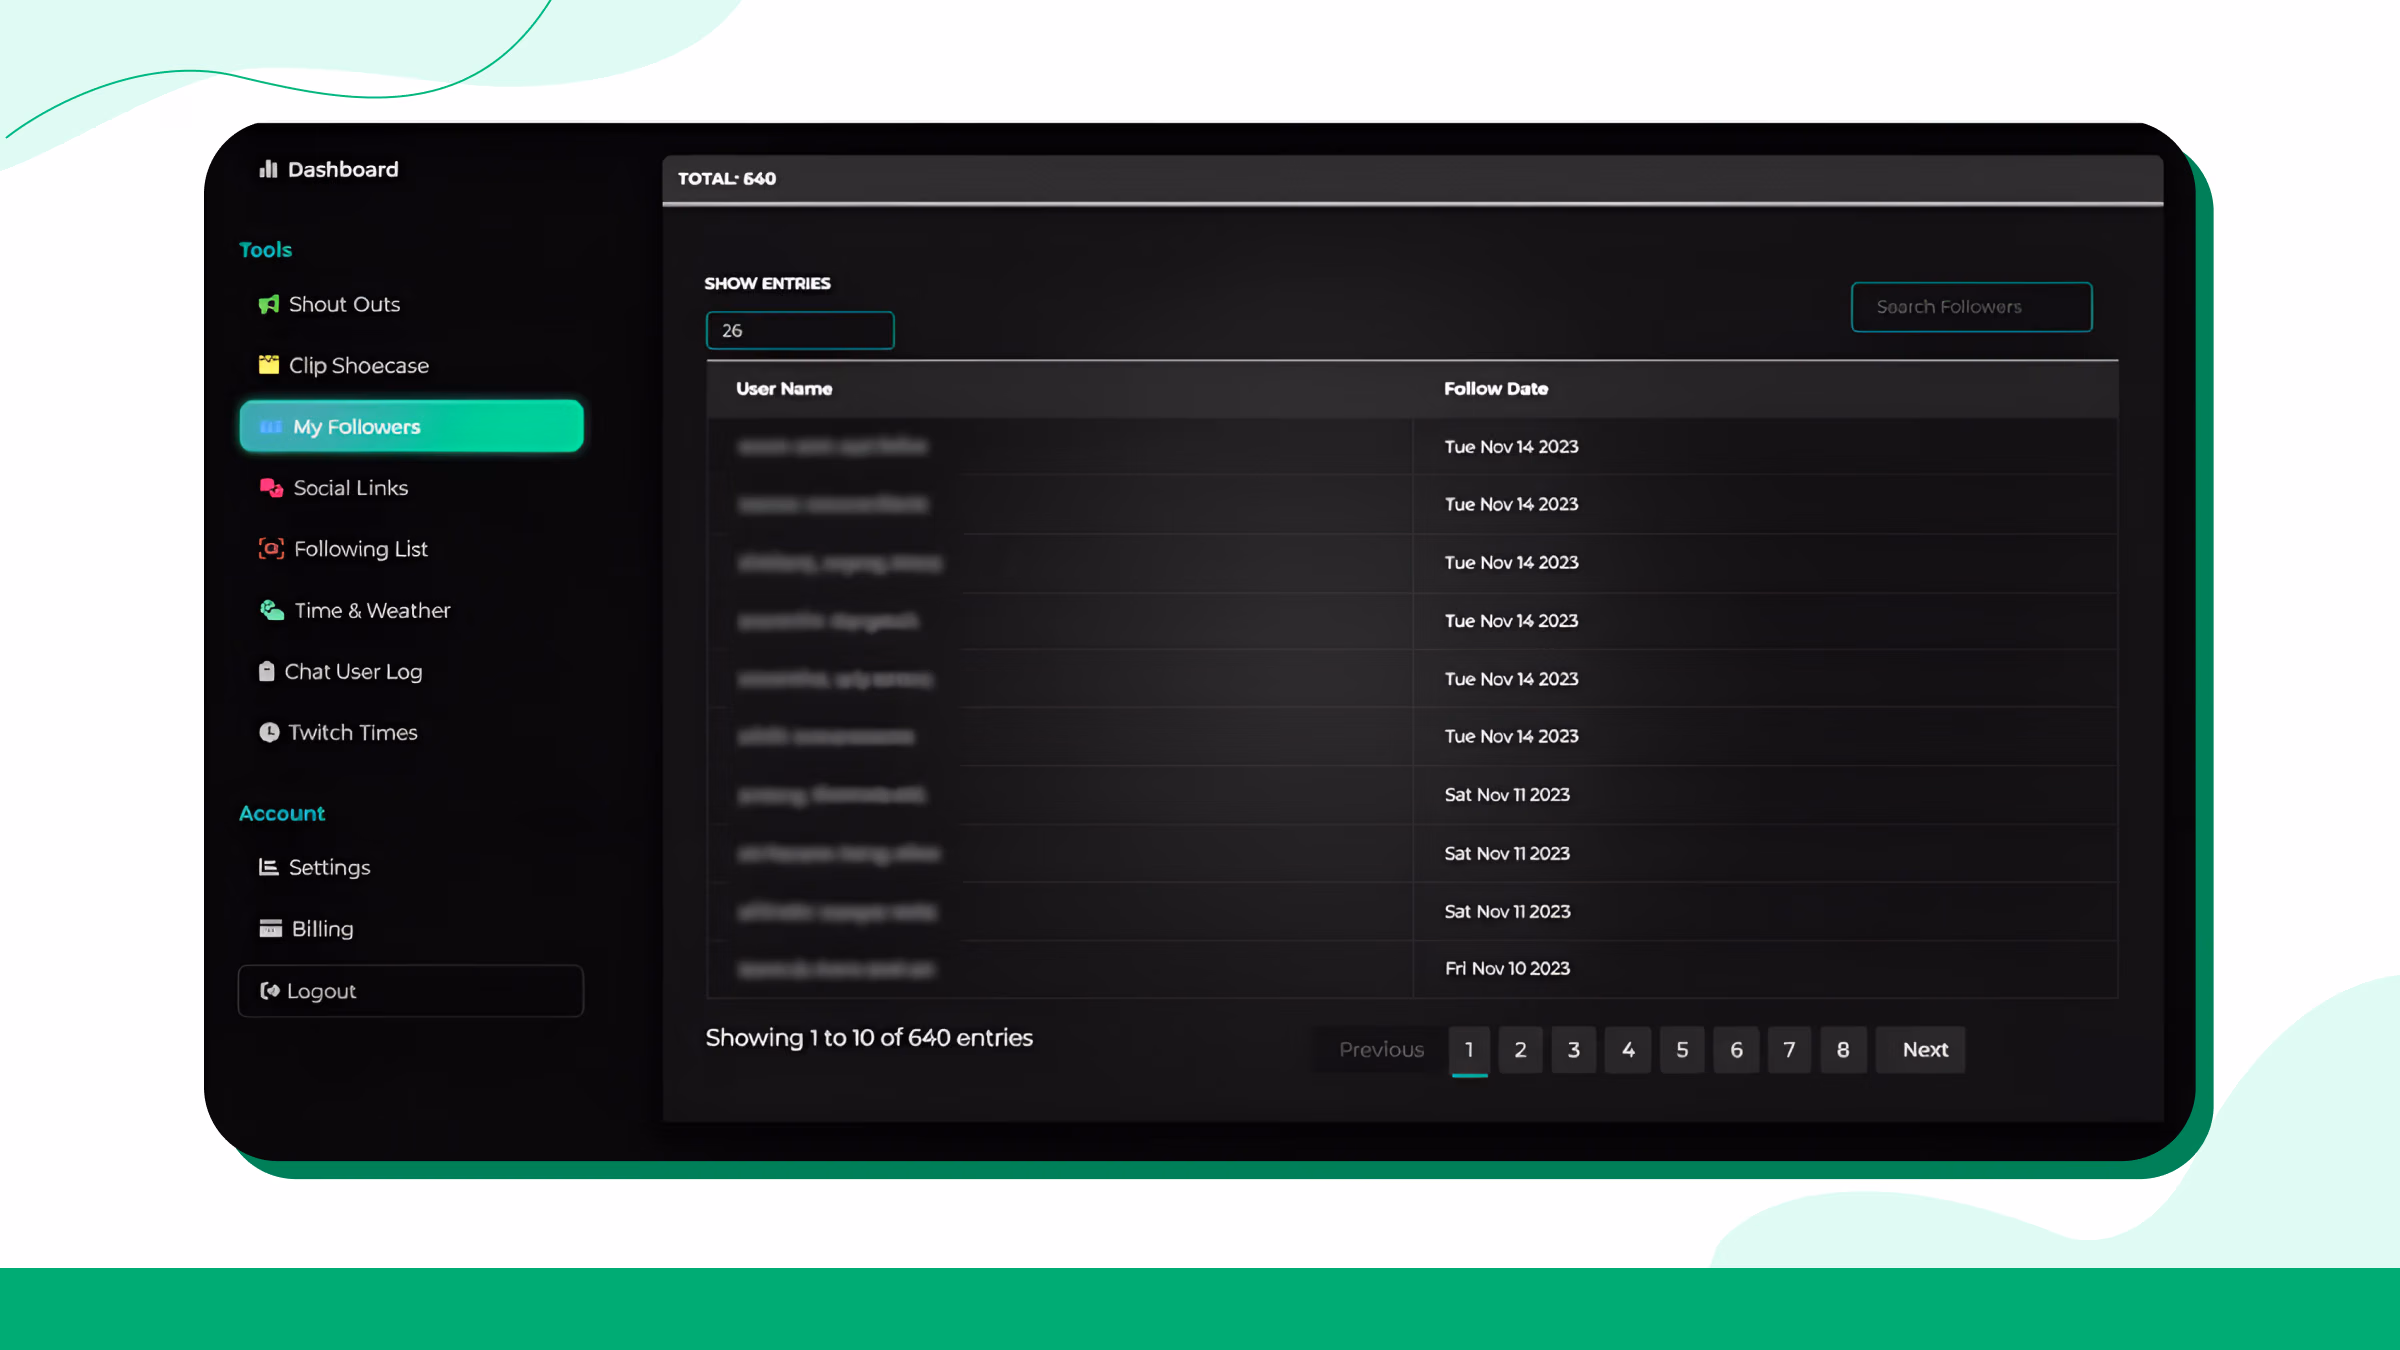Click the Shout Outs megaphone icon

pyautogui.click(x=268, y=304)
